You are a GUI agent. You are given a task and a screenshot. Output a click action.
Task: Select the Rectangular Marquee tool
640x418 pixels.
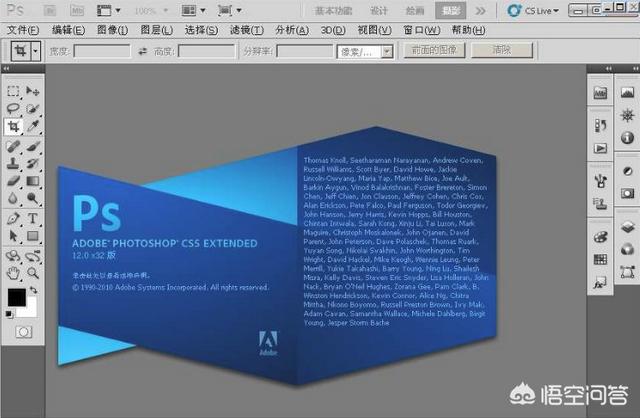[x=13, y=91]
